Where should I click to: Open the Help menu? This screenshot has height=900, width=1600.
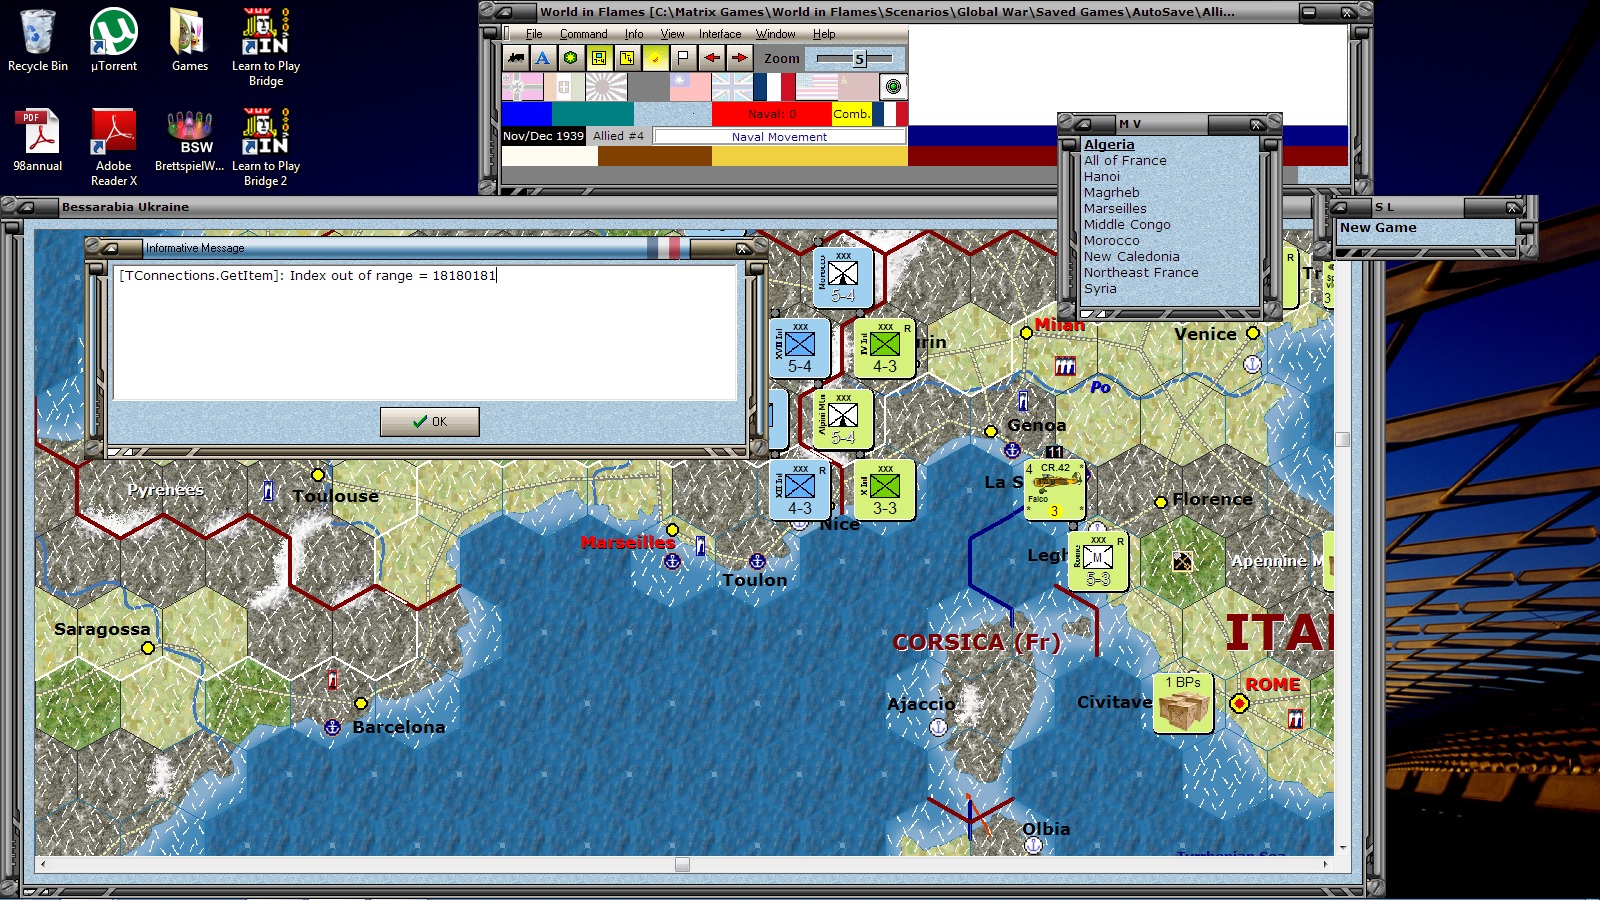[824, 34]
